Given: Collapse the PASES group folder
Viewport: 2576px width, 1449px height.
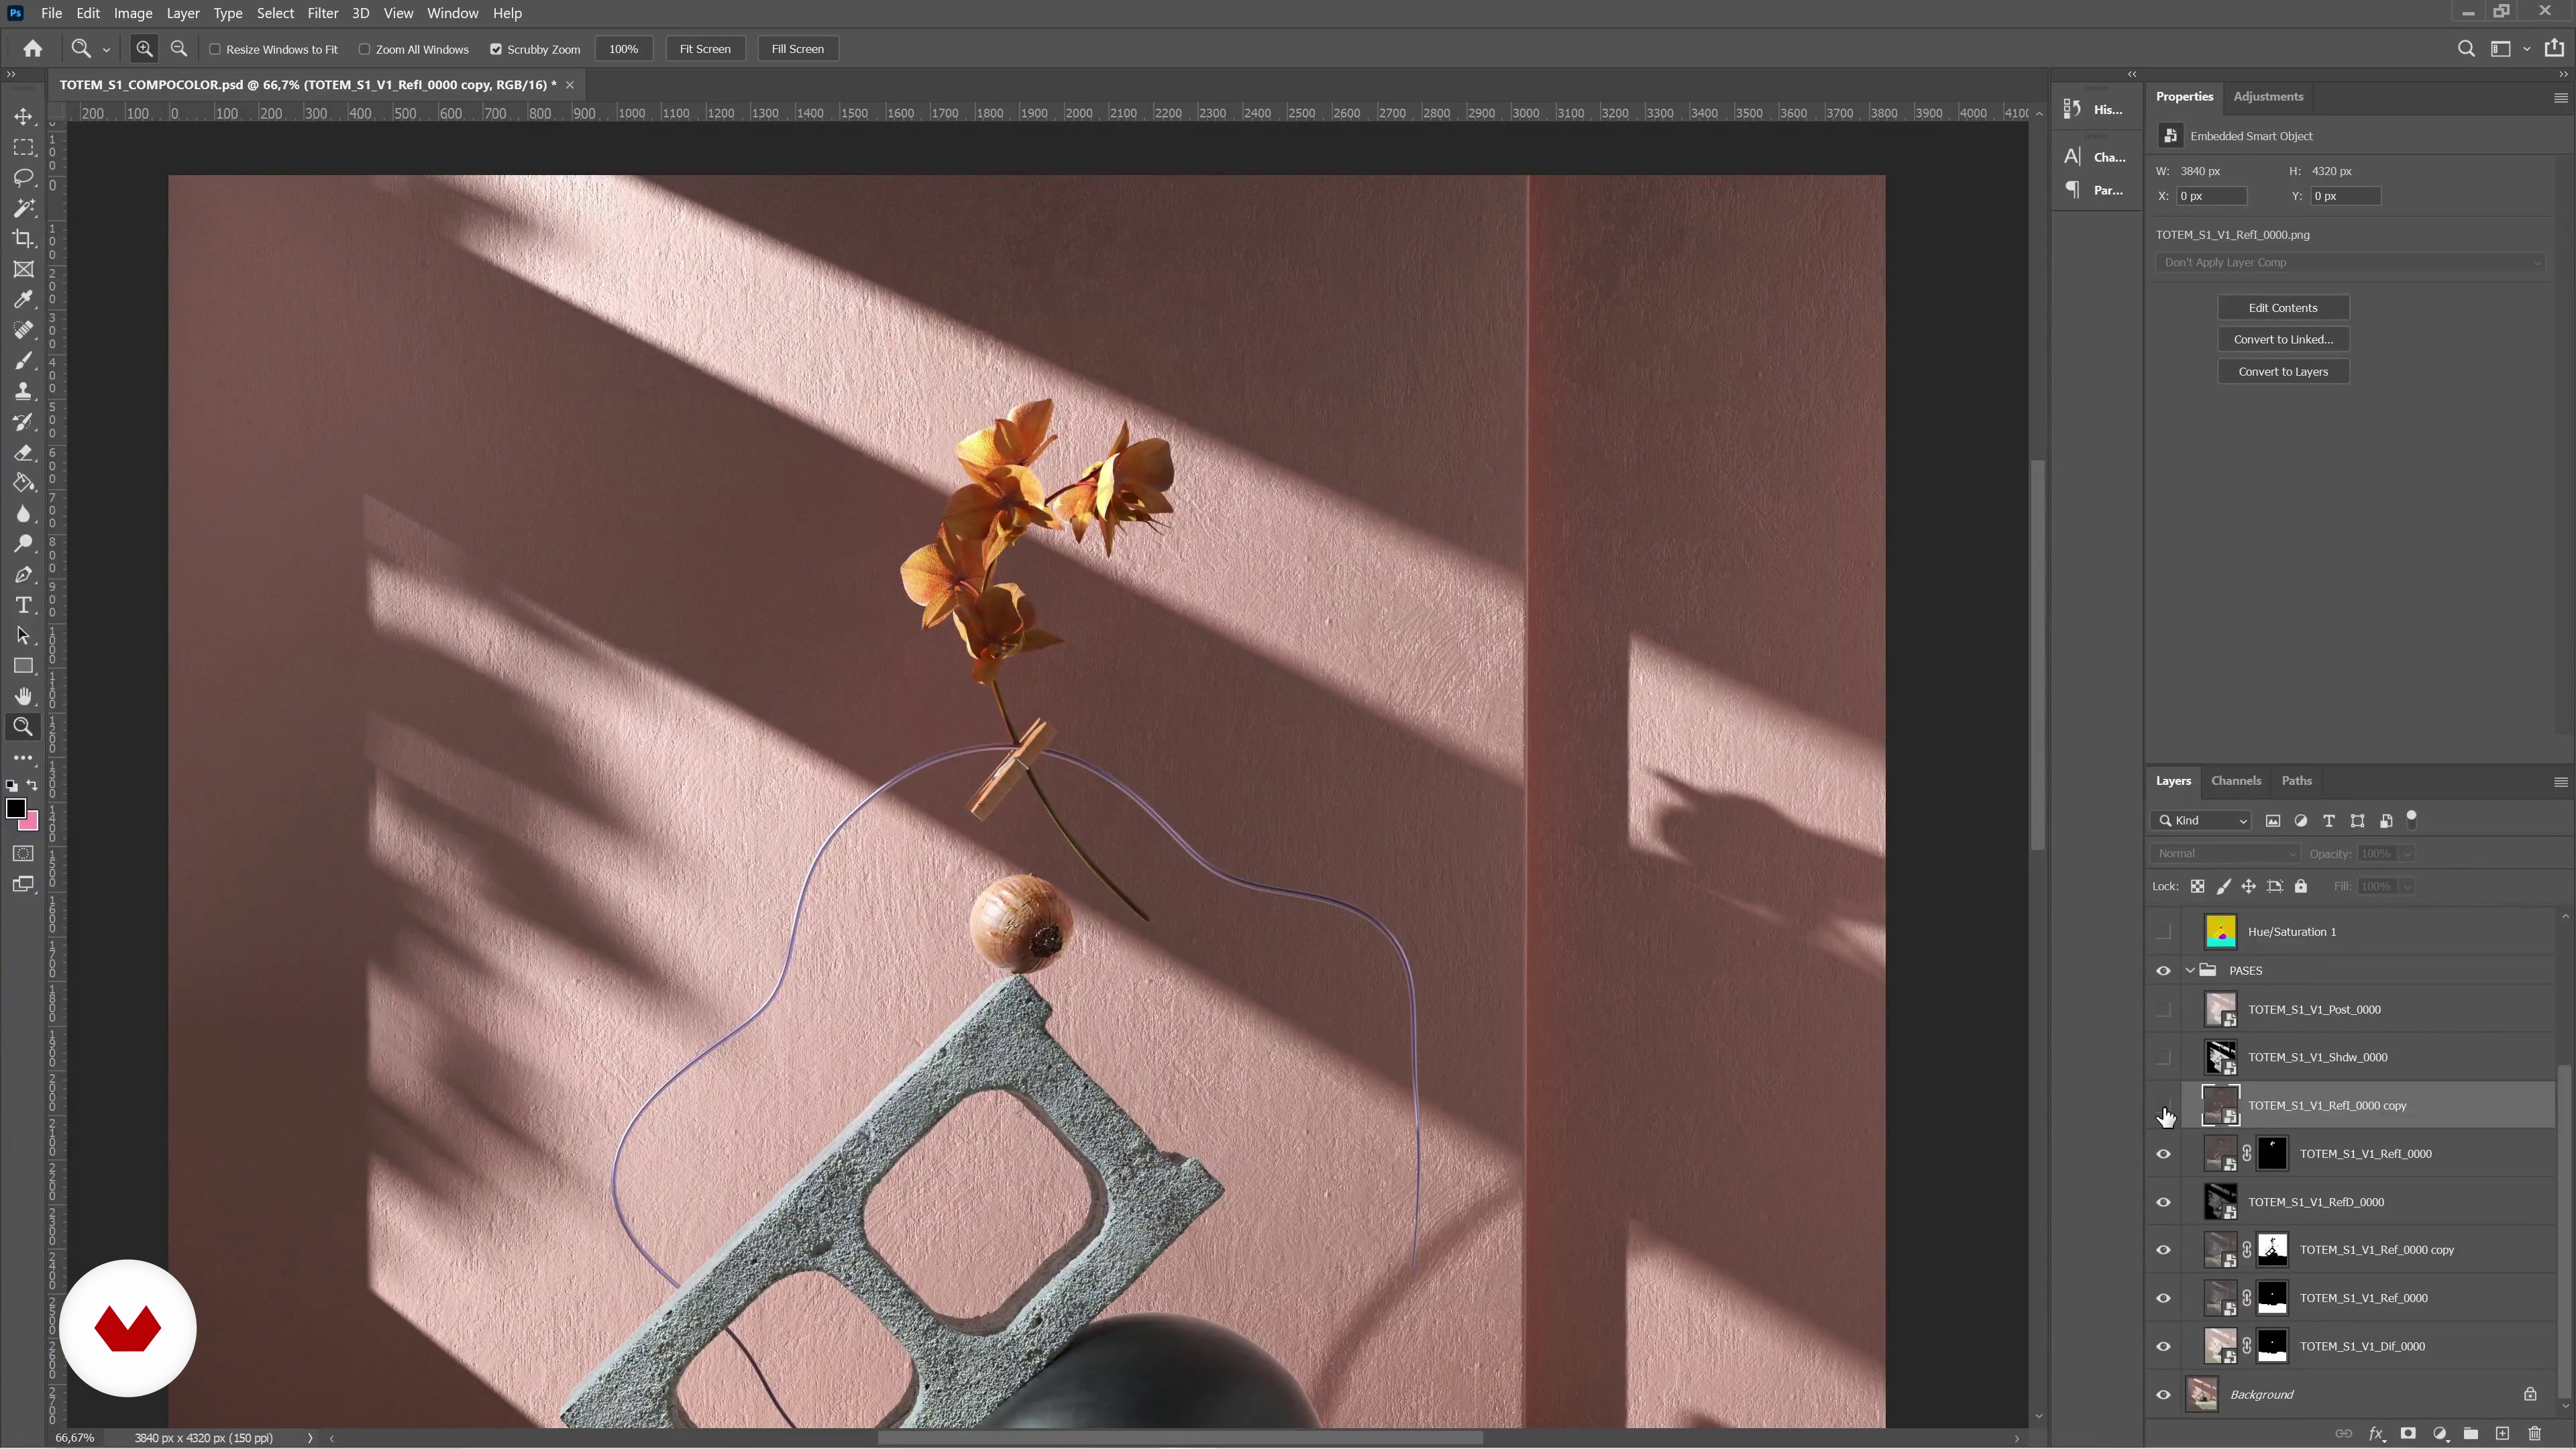Looking at the screenshot, I should [x=2190, y=971].
